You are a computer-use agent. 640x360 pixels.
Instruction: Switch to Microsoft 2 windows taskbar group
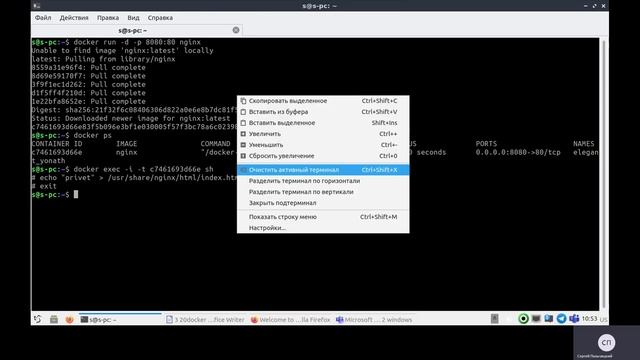click(x=374, y=320)
